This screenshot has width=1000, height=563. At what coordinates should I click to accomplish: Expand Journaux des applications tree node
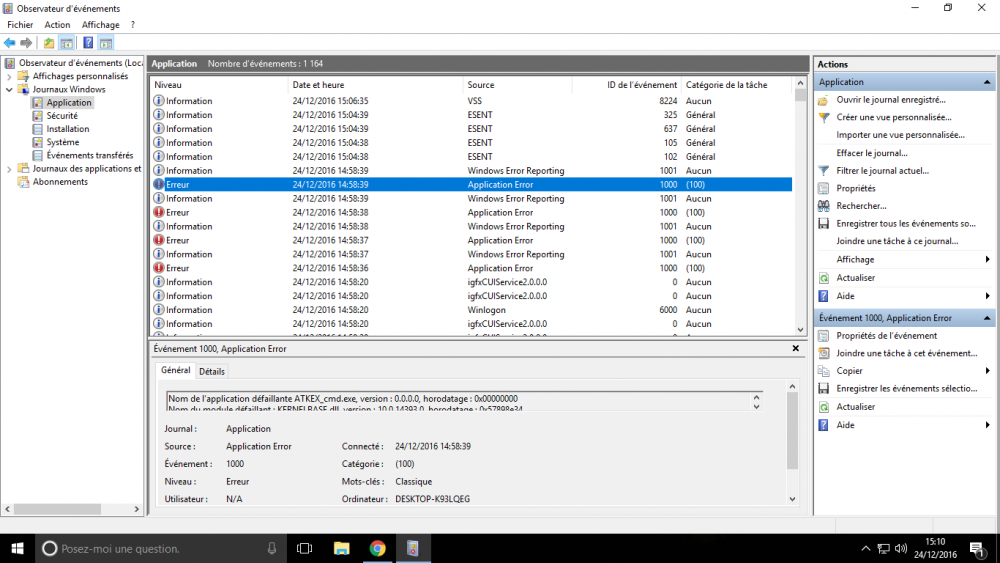[10, 169]
